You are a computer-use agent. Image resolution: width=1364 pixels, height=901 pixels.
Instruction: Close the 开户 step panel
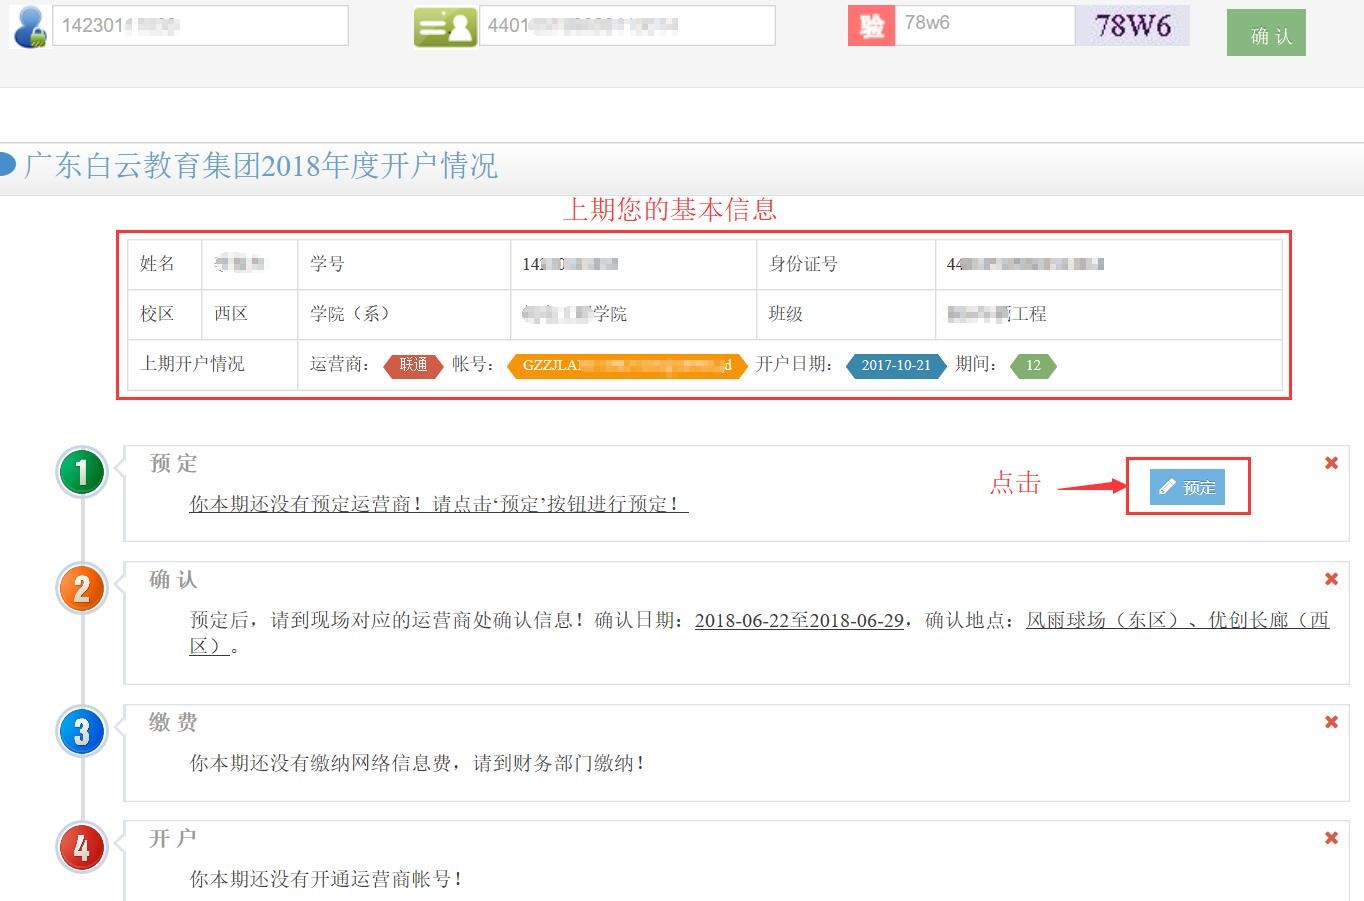click(1331, 838)
